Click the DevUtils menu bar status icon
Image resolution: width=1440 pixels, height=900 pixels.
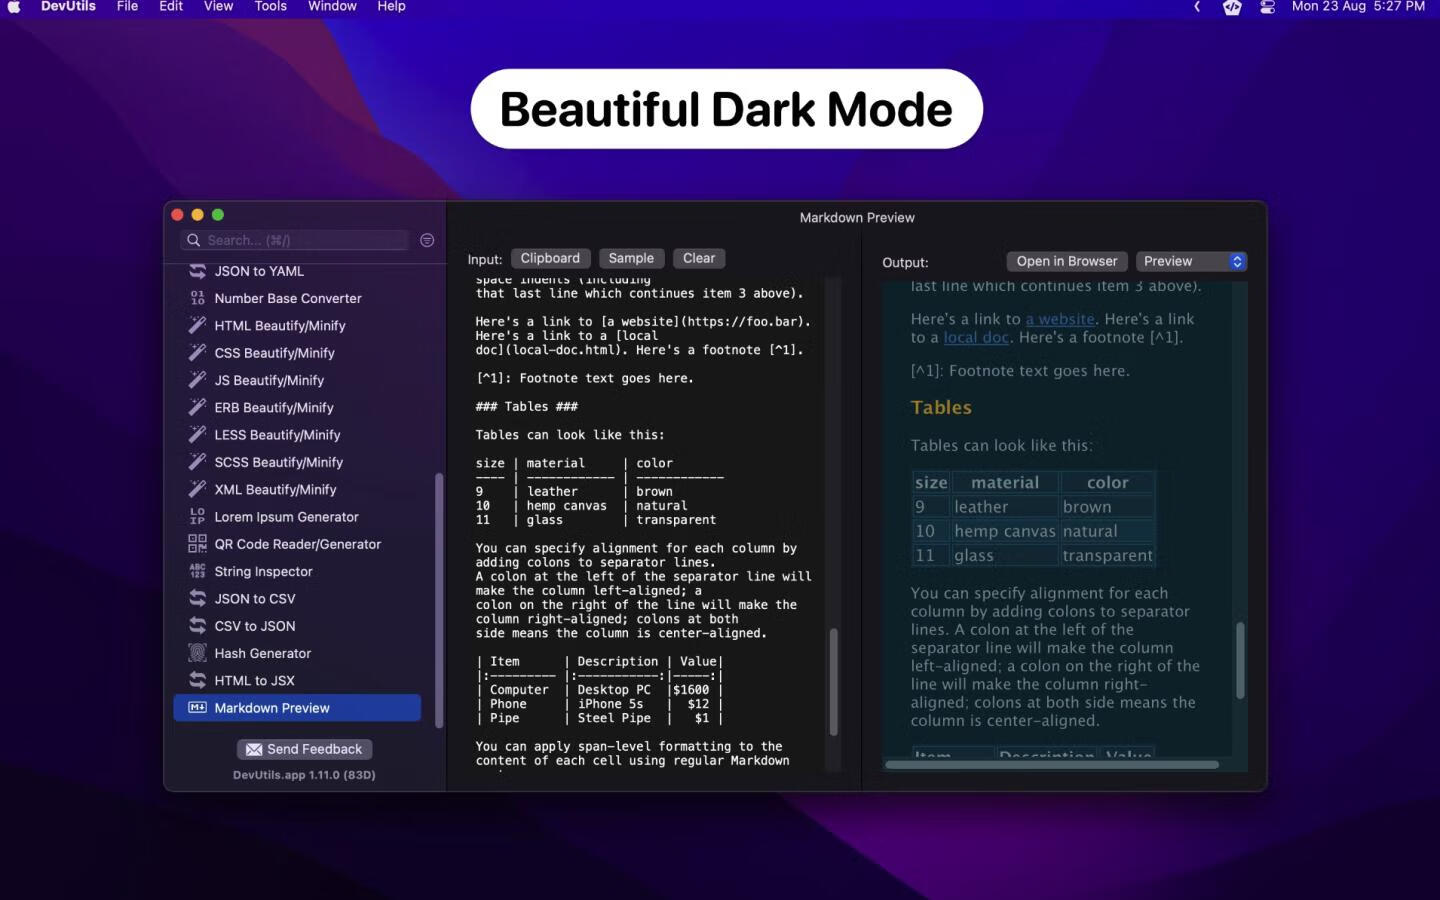coord(1232,7)
